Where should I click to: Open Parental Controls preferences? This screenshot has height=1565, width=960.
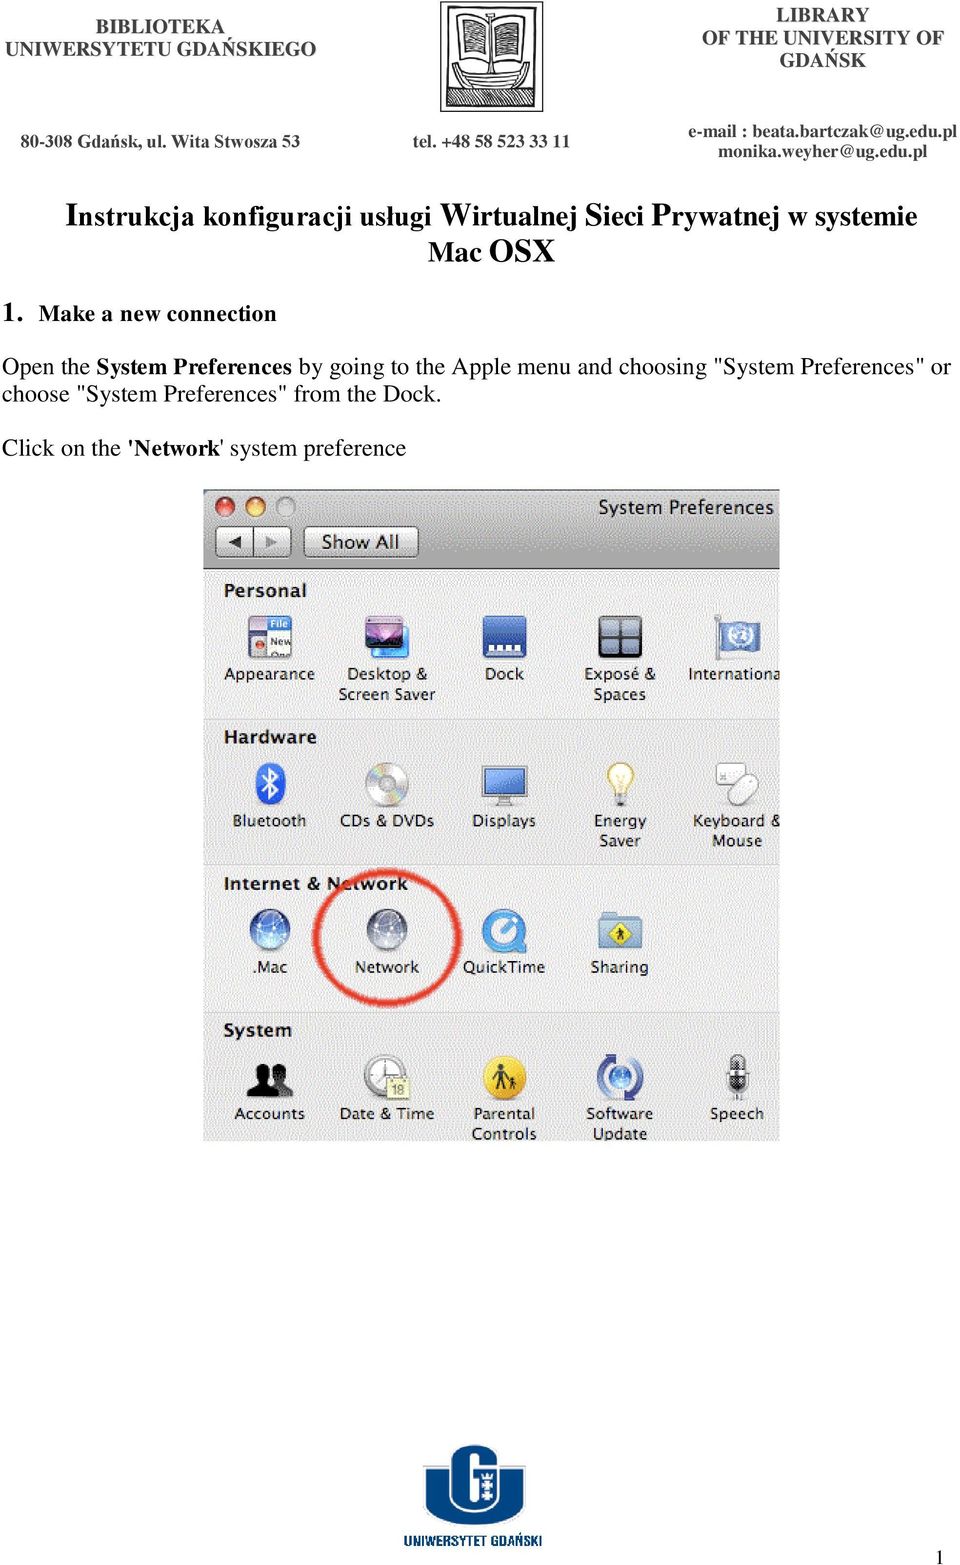pyautogui.click(x=504, y=1098)
